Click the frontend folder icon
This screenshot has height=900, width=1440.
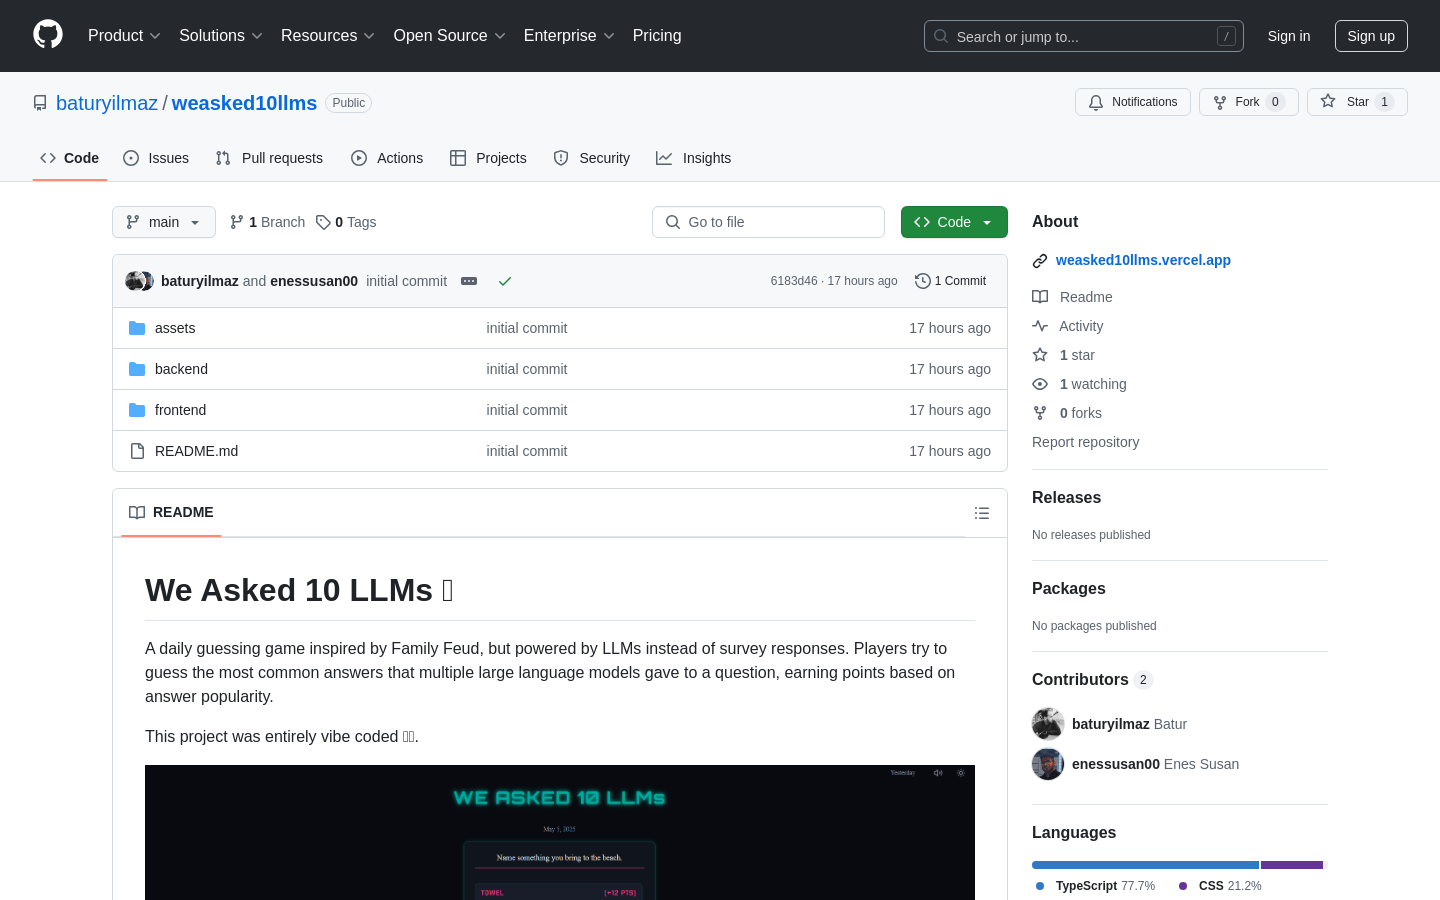137,410
